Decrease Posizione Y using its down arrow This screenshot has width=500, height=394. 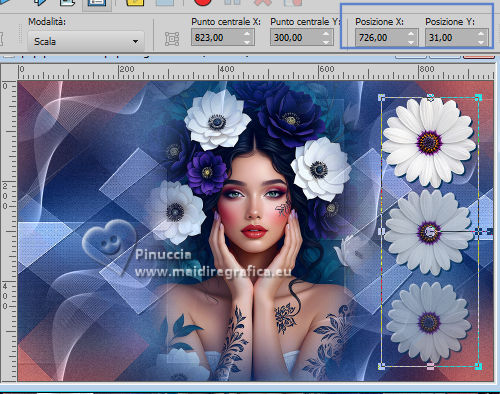pyautogui.click(x=481, y=42)
